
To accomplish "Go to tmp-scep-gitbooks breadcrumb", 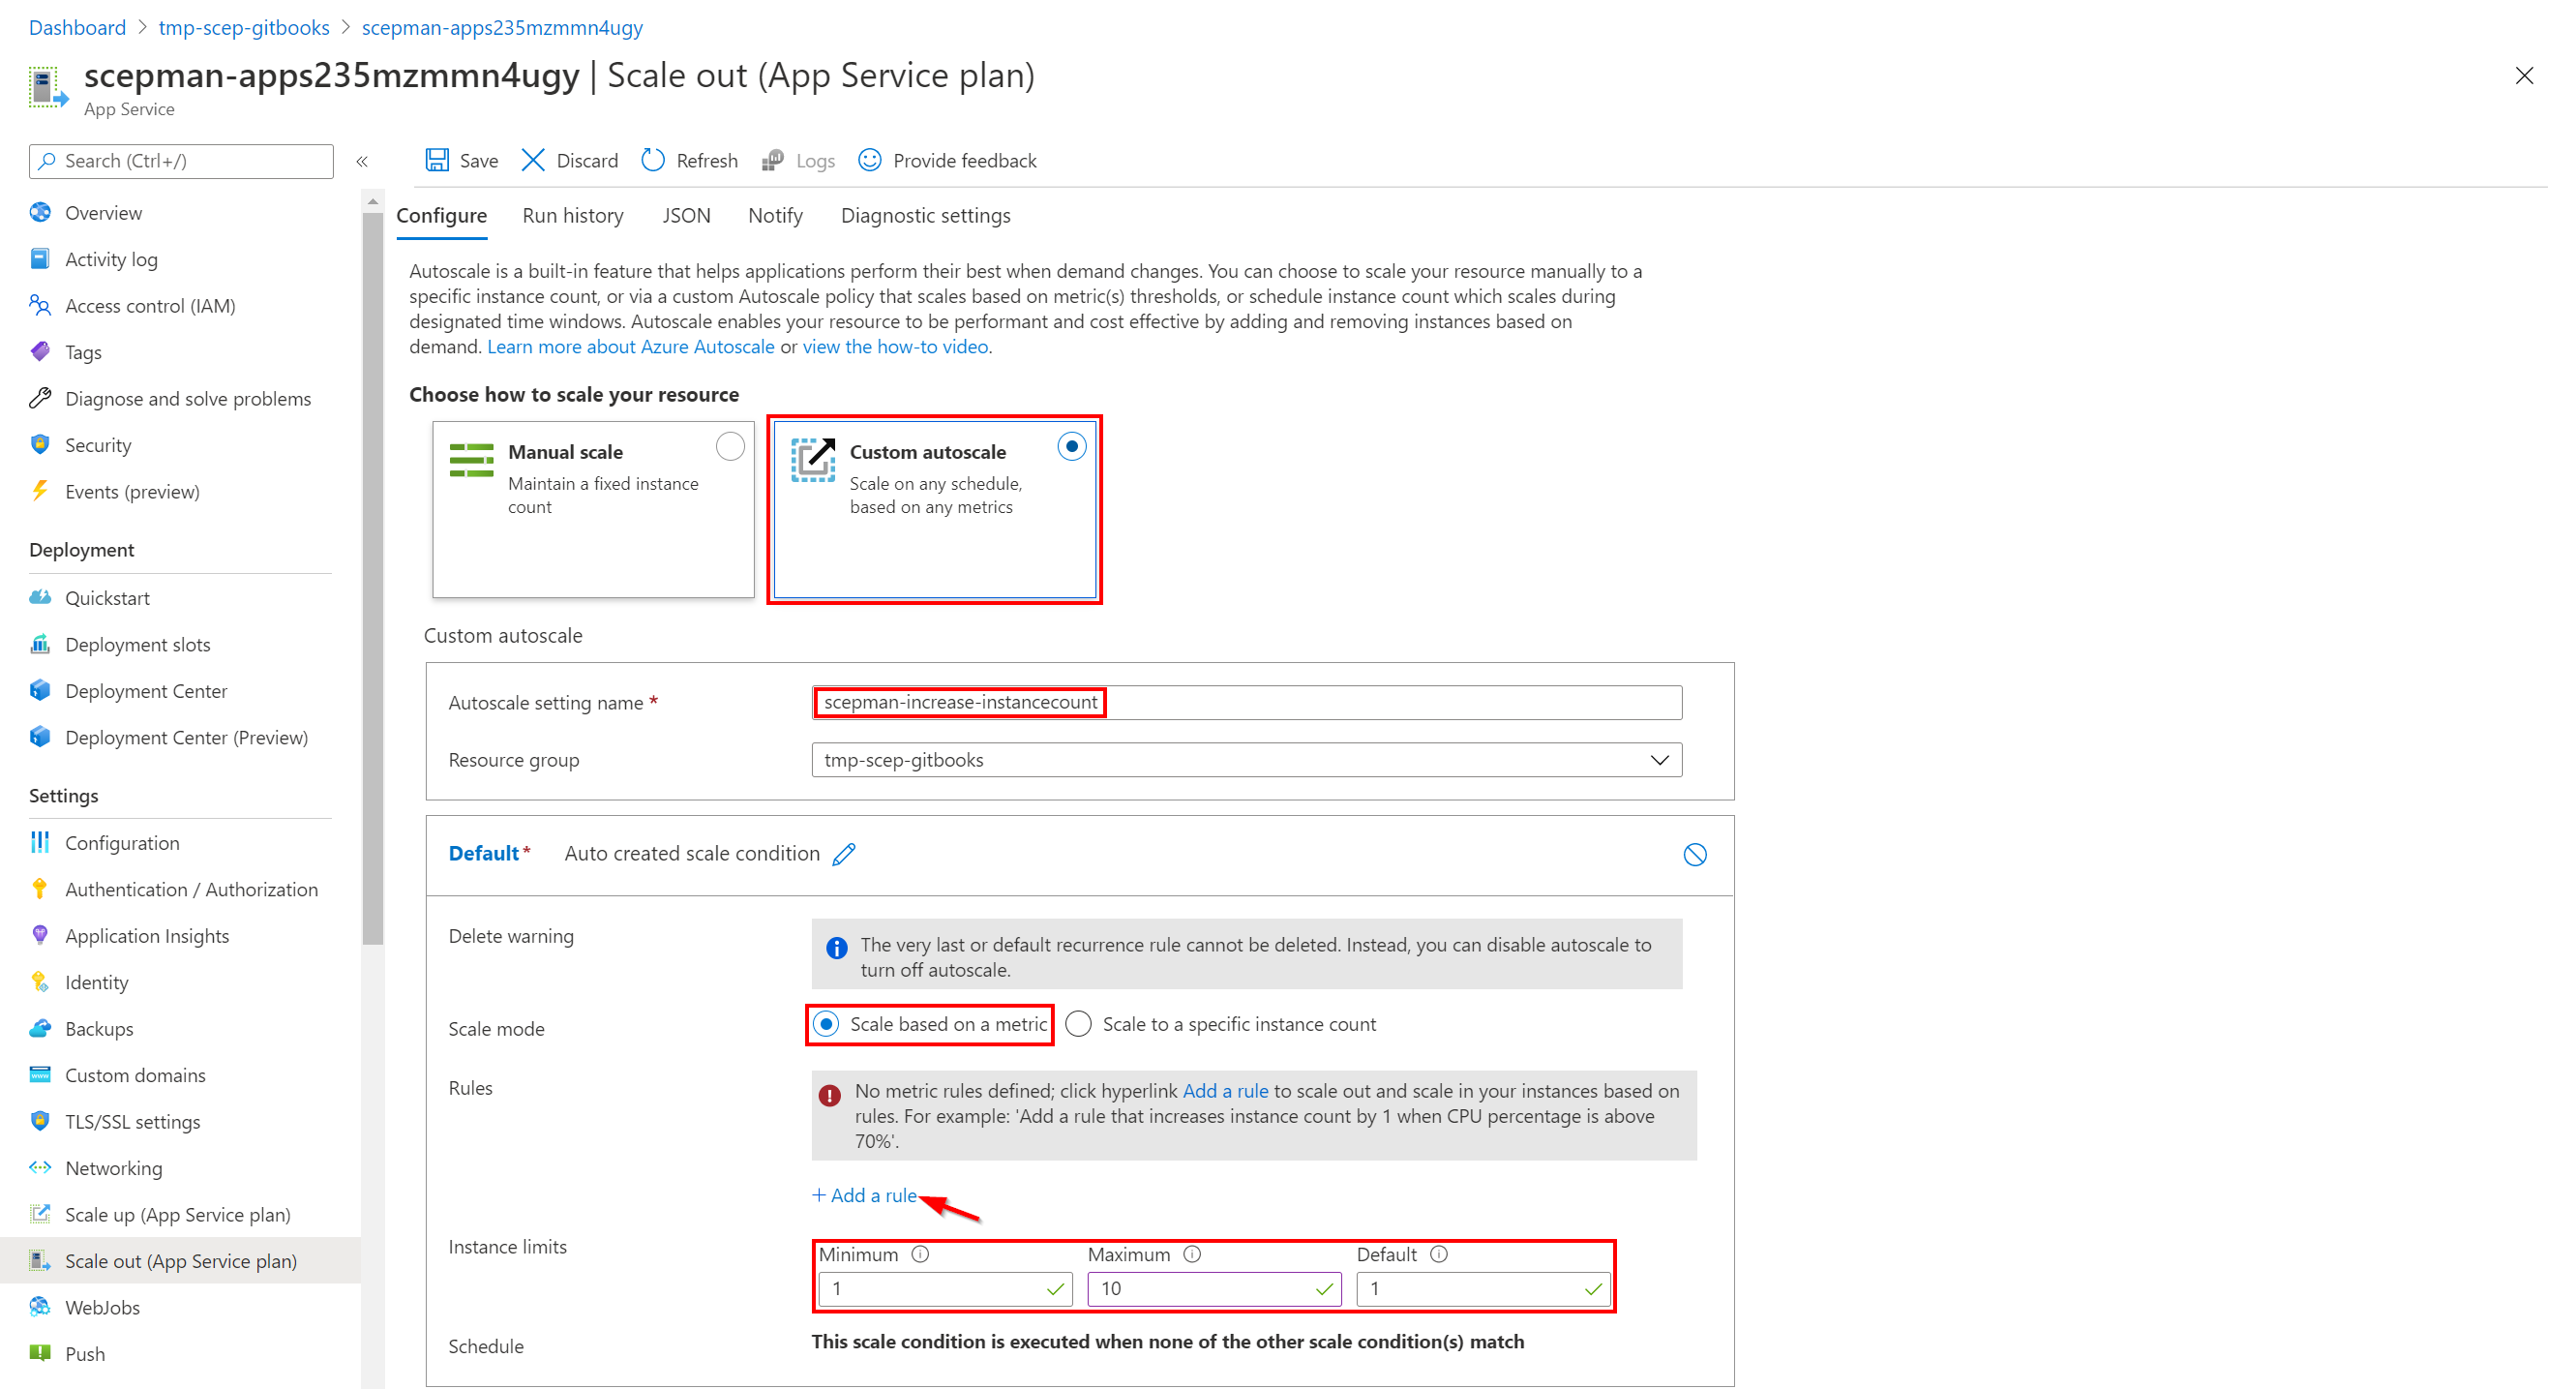I will click(x=243, y=28).
